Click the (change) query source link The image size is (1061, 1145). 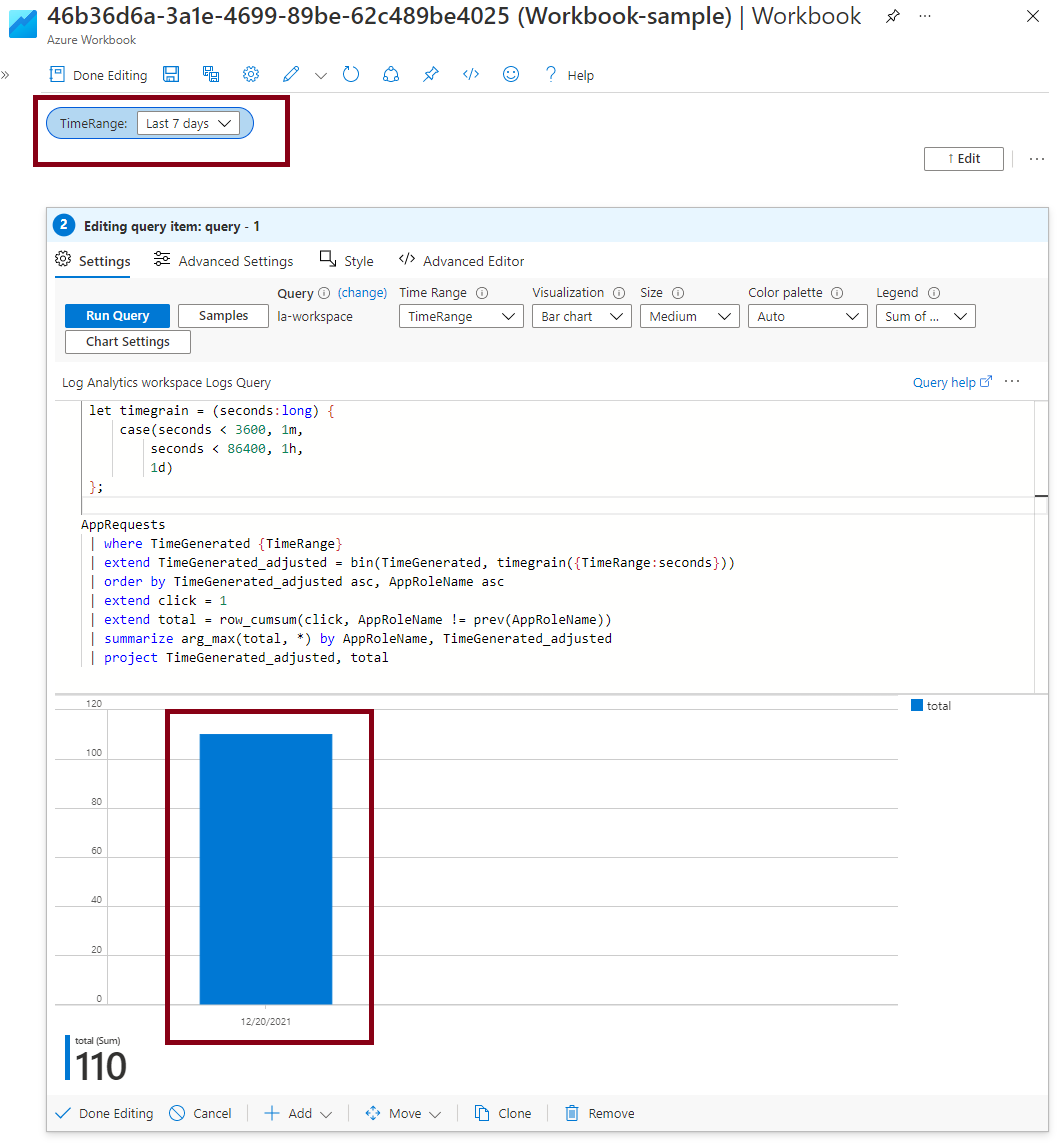(362, 293)
